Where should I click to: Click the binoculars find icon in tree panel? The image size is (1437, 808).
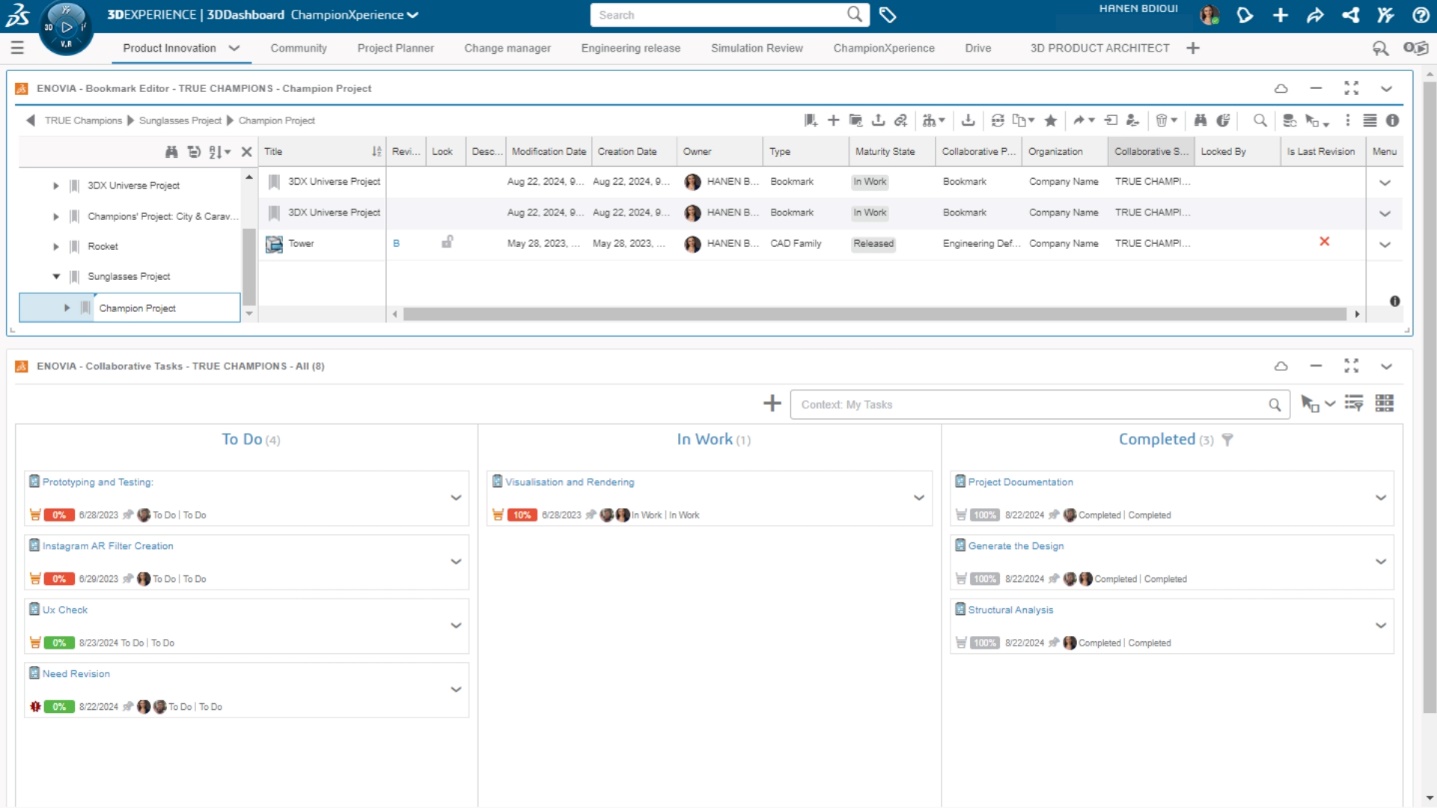pos(172,152)
